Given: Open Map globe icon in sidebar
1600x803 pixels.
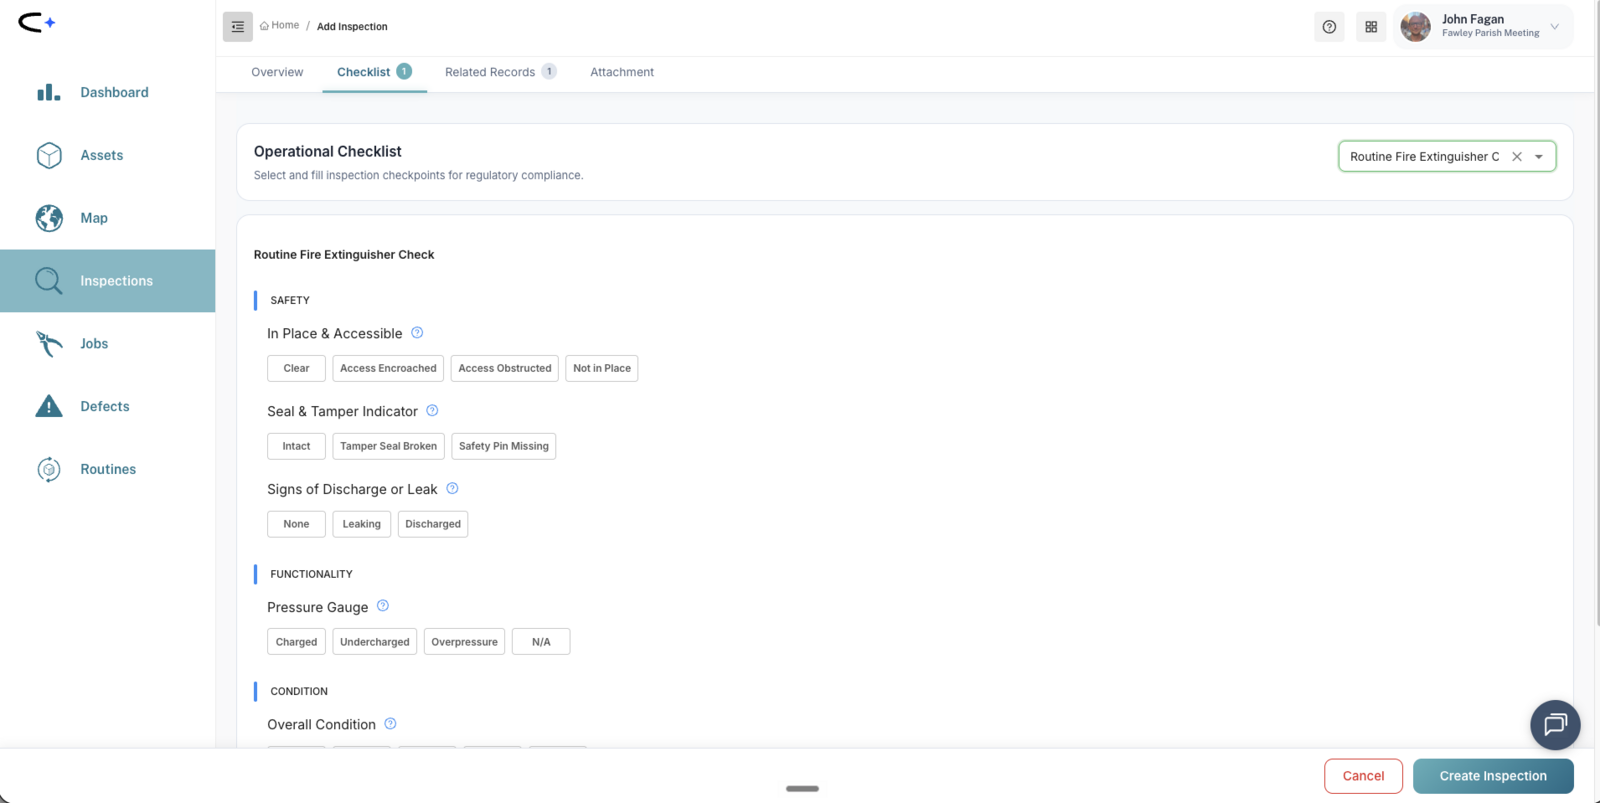Looking at the screenshot, I should pos(49,218).
